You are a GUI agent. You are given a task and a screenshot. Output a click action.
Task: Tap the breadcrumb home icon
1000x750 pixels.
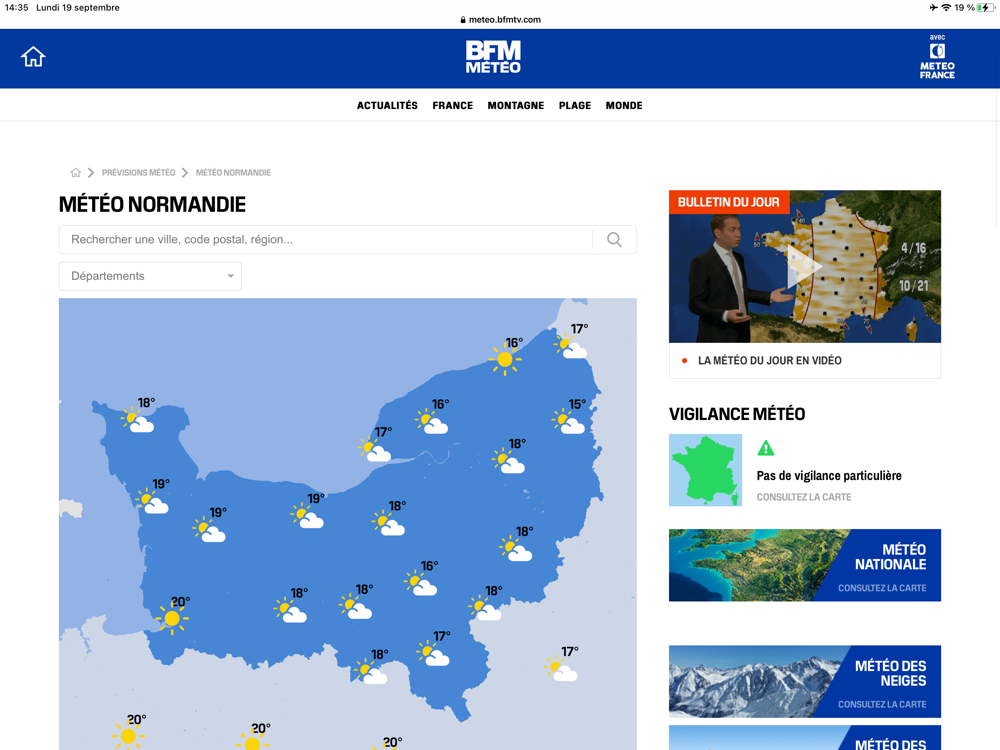click(75, 173)
